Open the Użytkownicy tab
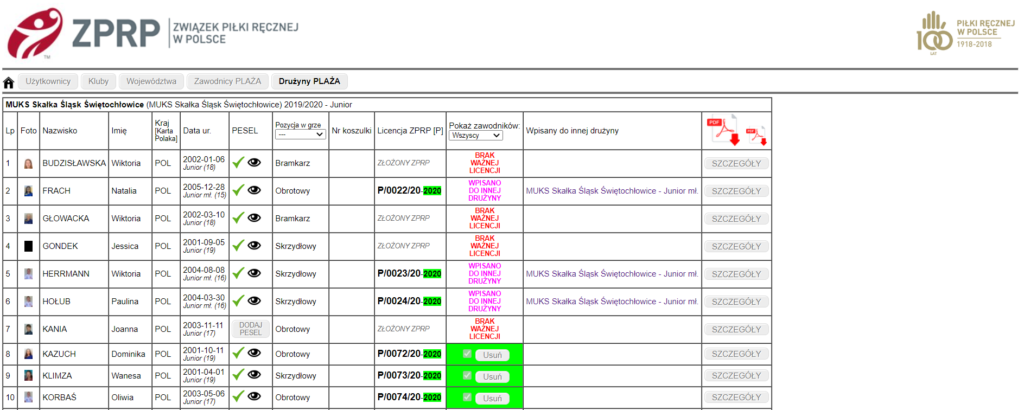1024x410 pixels. click(48, 82)
